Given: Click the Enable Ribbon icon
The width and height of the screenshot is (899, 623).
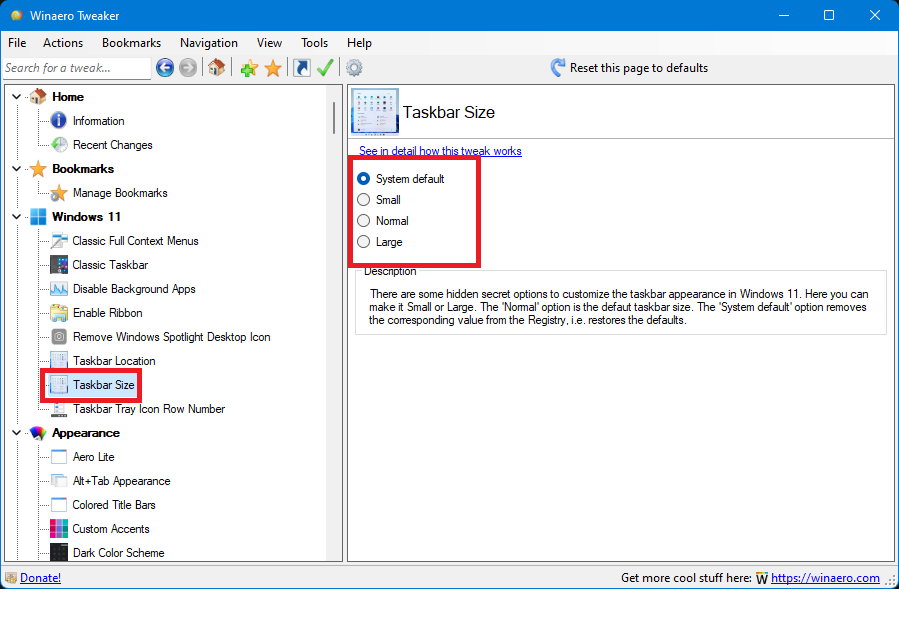Looking at the screenshot, I should tap(59, 313).
